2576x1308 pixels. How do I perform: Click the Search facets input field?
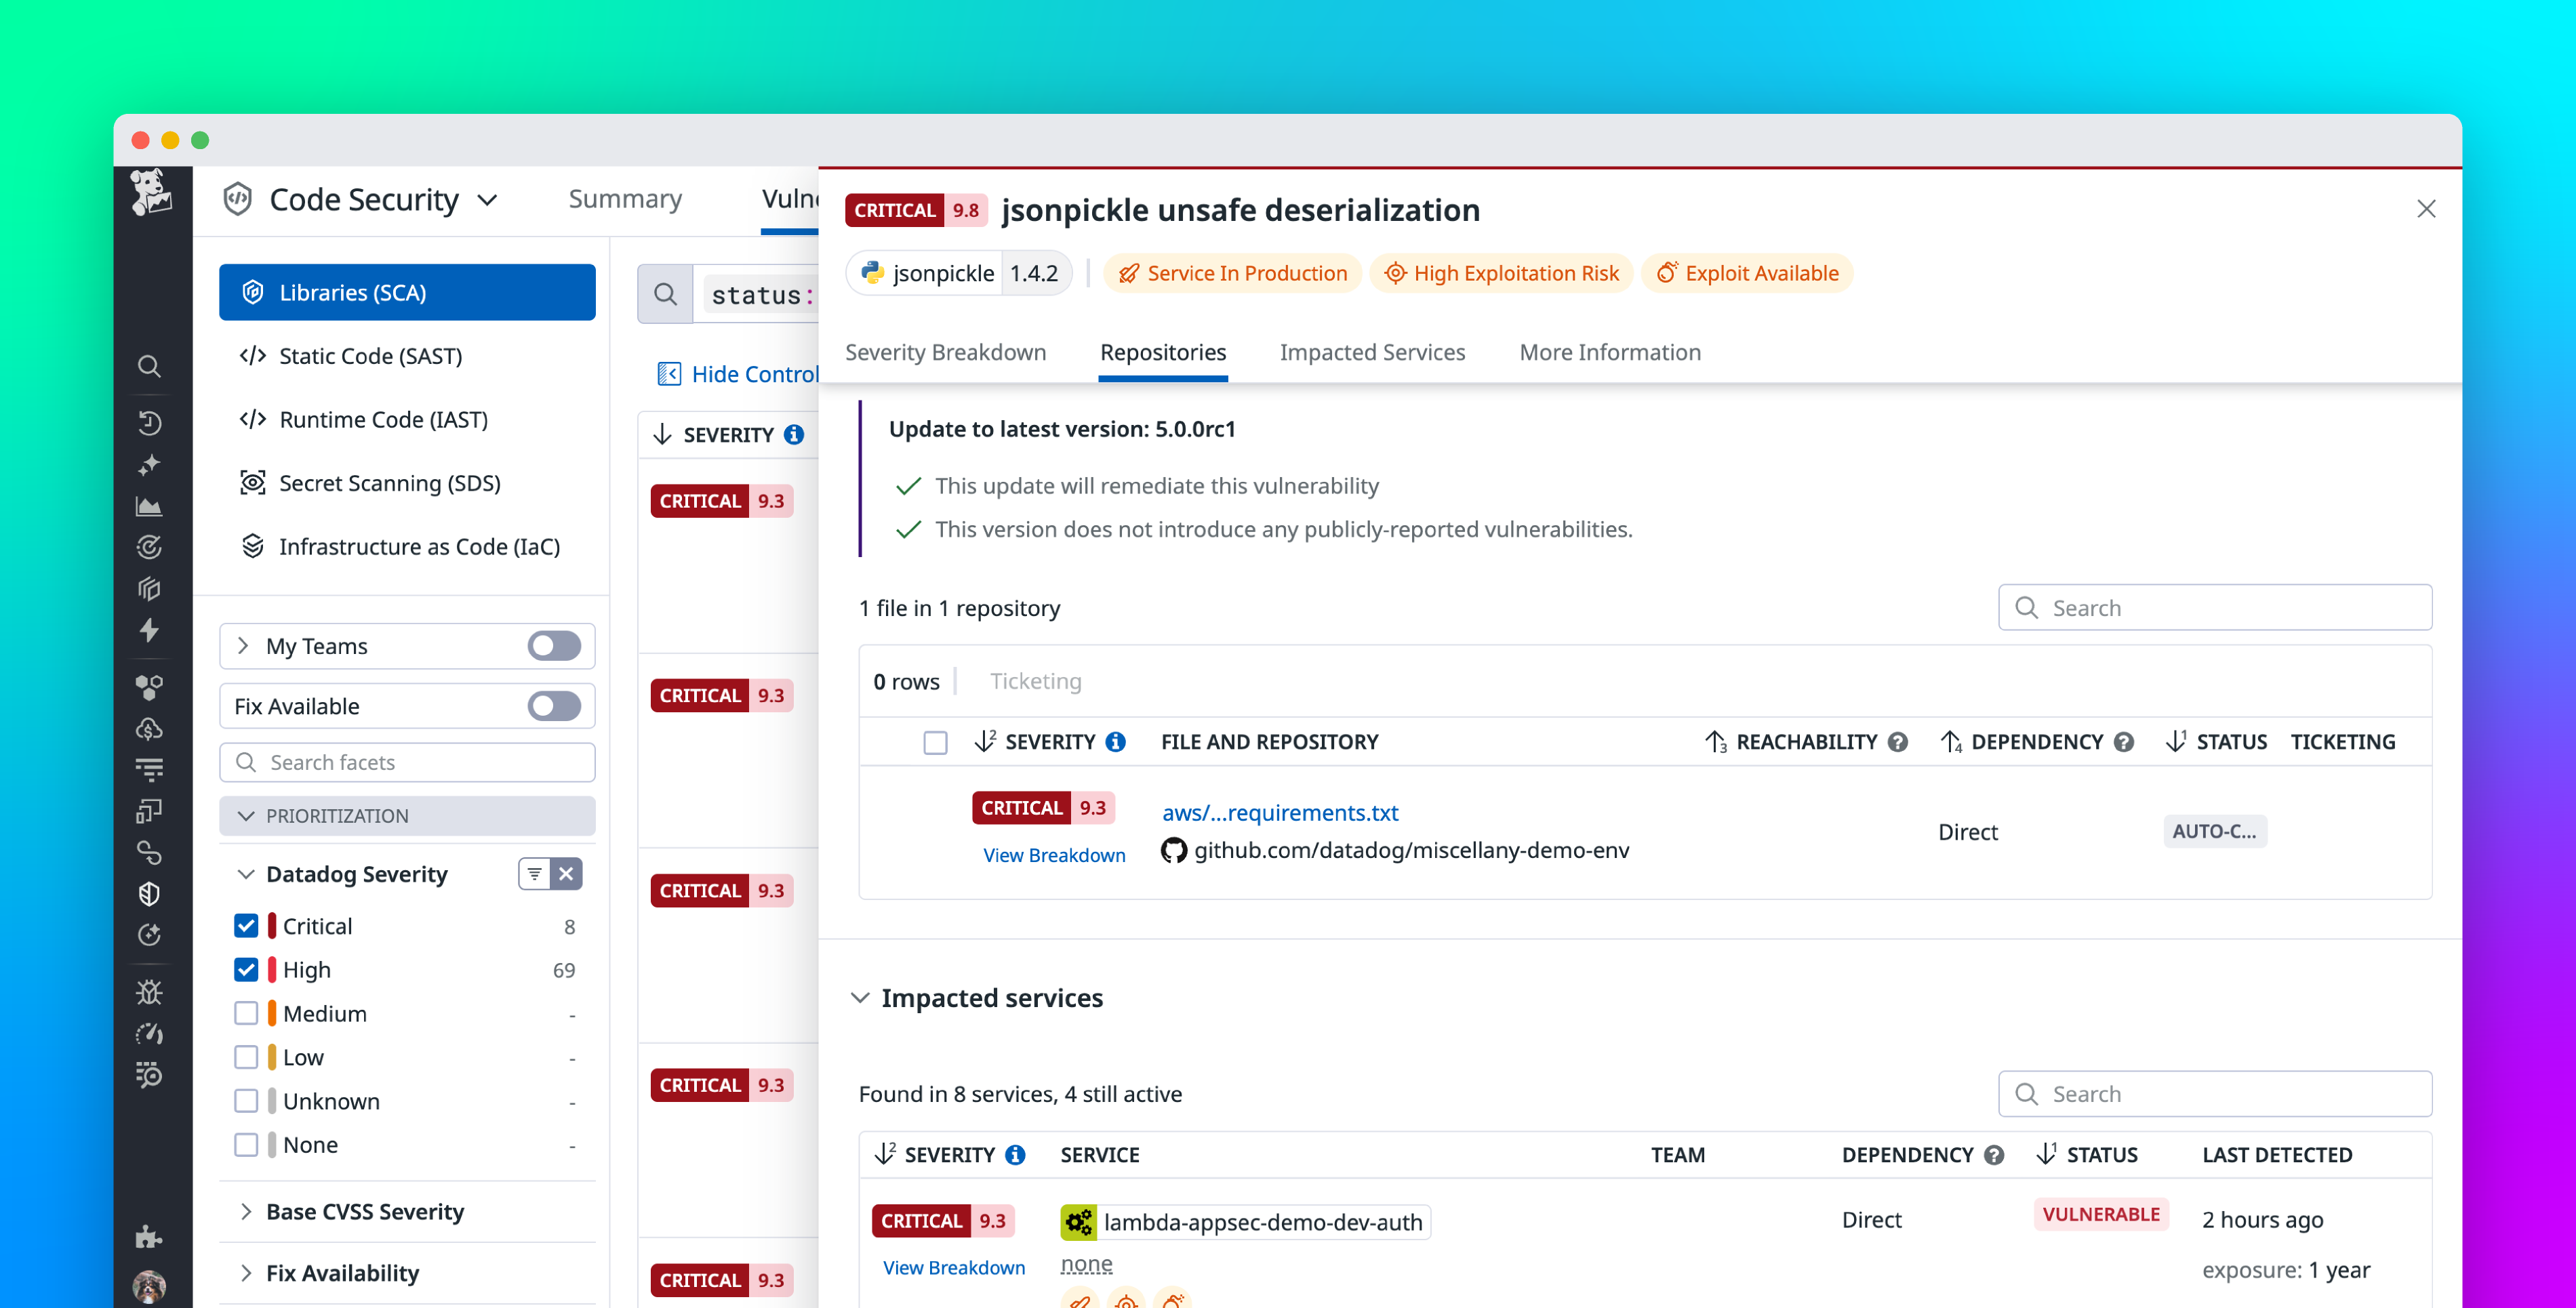point(408,762)
